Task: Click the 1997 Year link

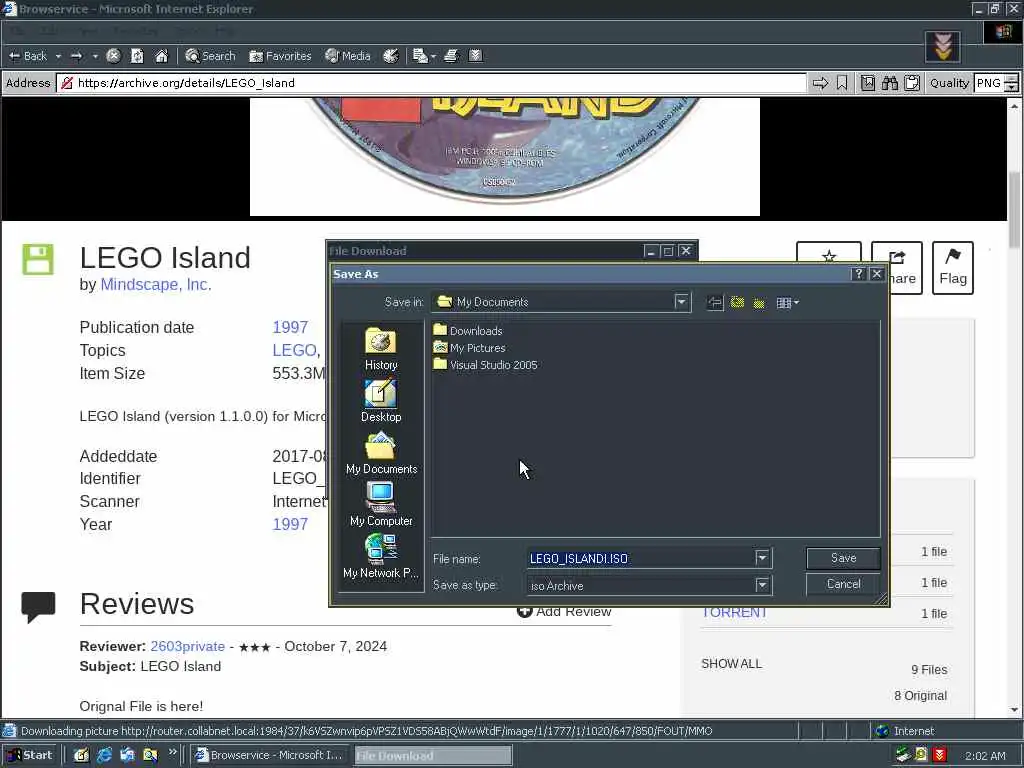Action: click(x=290, y=524)
